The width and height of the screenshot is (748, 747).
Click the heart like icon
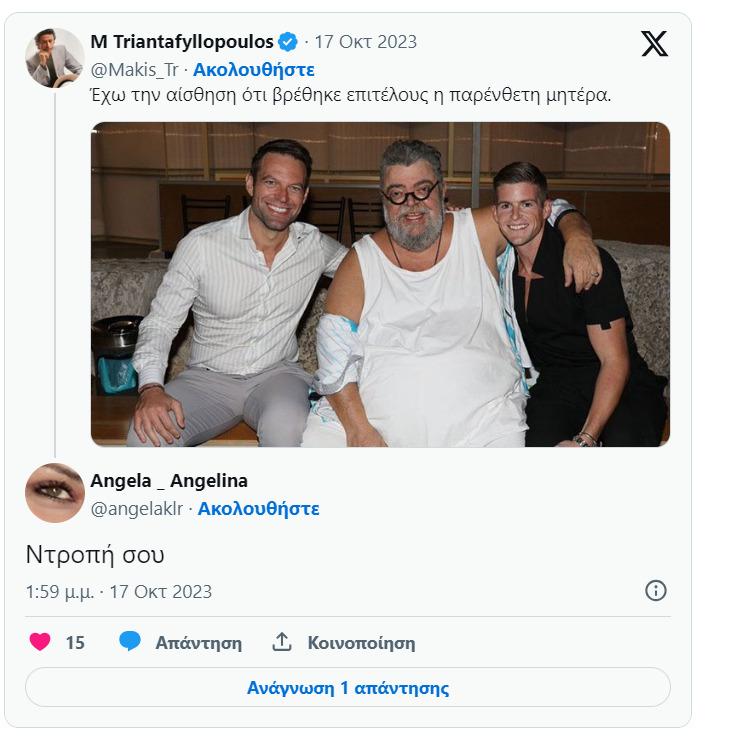click(40, 642)
